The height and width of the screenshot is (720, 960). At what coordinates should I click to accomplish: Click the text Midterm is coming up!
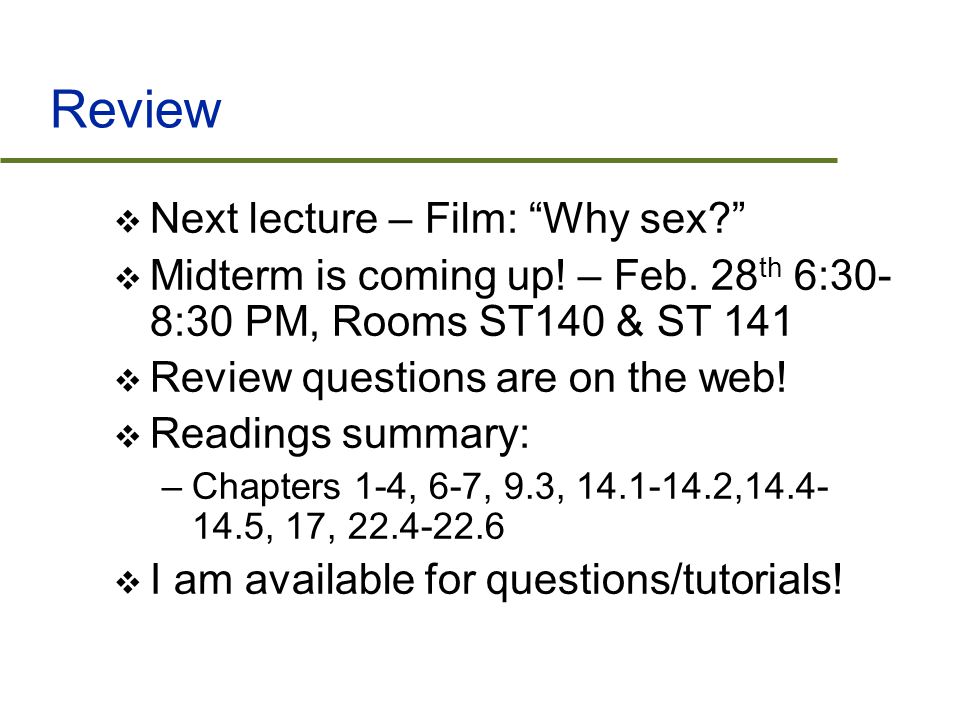[358, 276]
